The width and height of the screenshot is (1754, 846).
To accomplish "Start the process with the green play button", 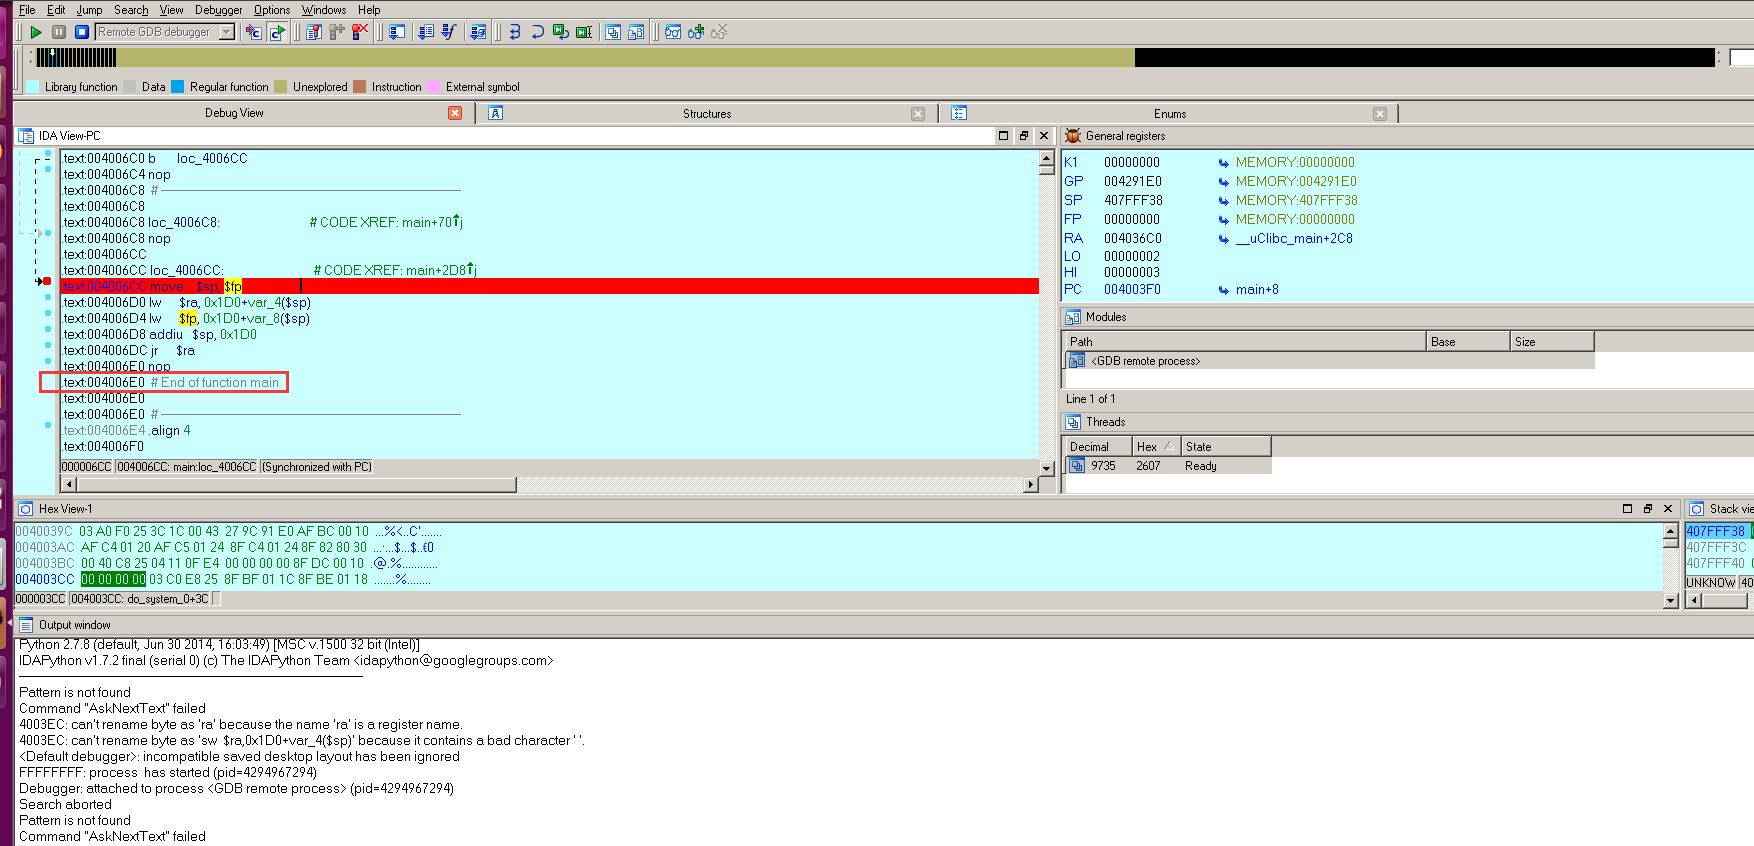I will (36, 32).
